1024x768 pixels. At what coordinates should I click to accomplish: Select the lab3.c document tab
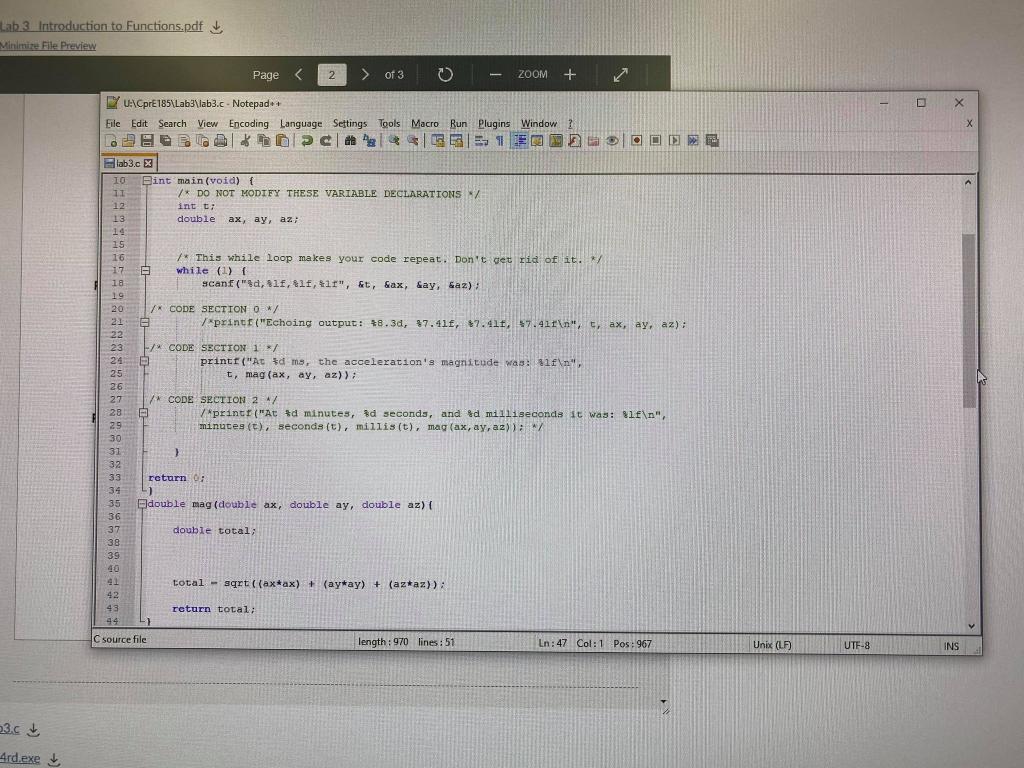(x=130, y=162)
